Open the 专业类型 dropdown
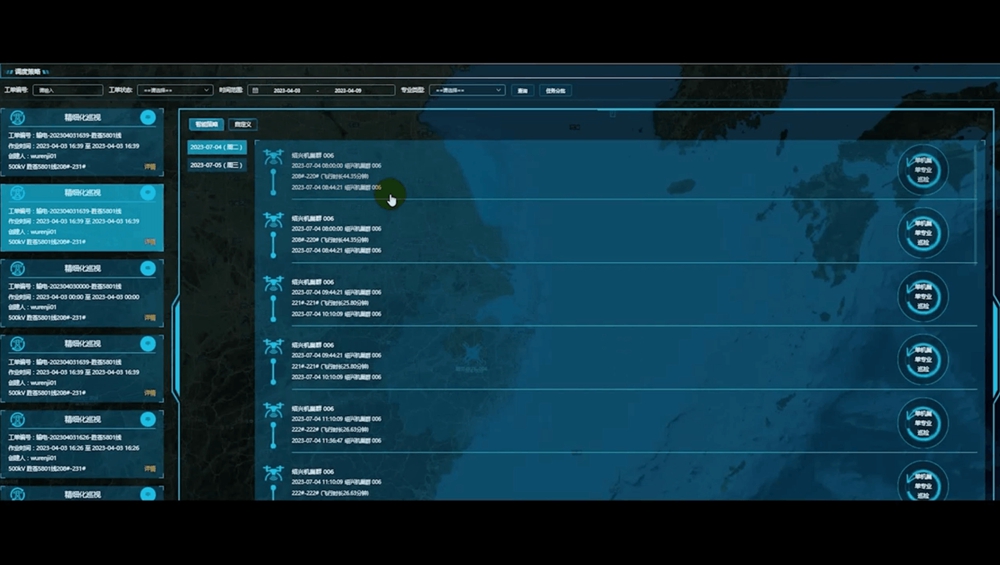 tap(466, 90)
